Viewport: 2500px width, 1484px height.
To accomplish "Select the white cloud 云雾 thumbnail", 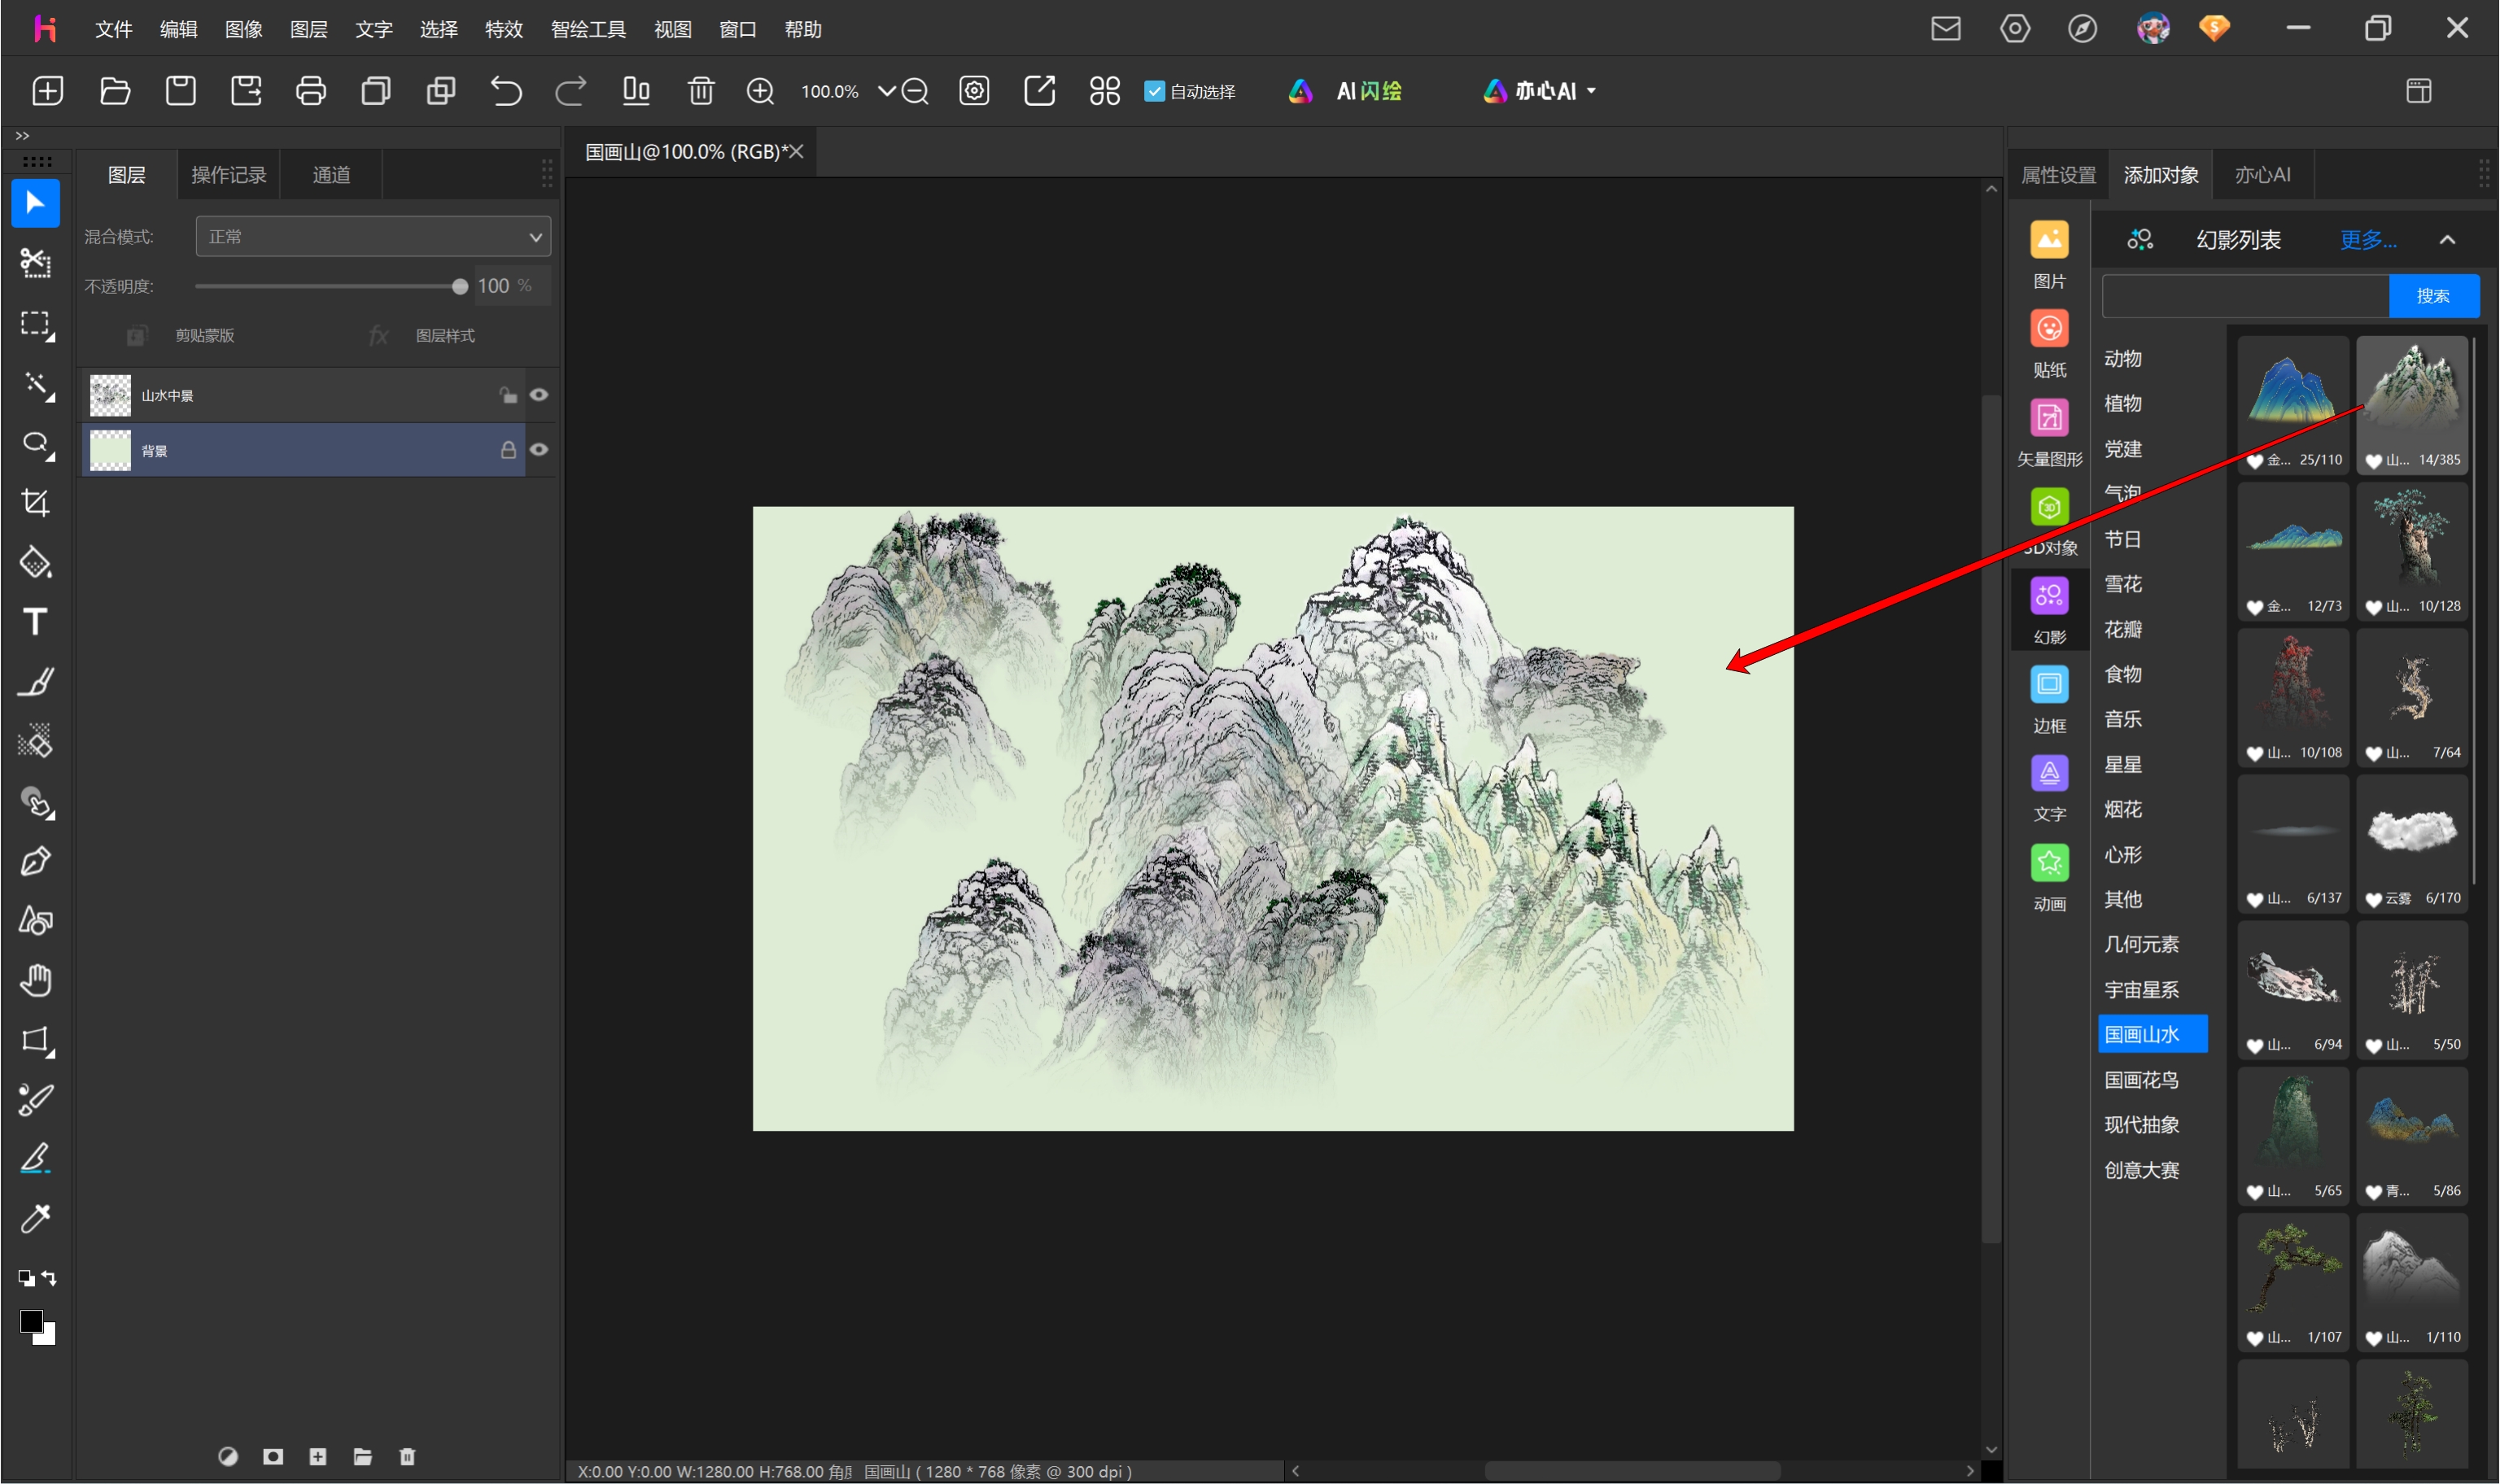I will point(2411,843).
